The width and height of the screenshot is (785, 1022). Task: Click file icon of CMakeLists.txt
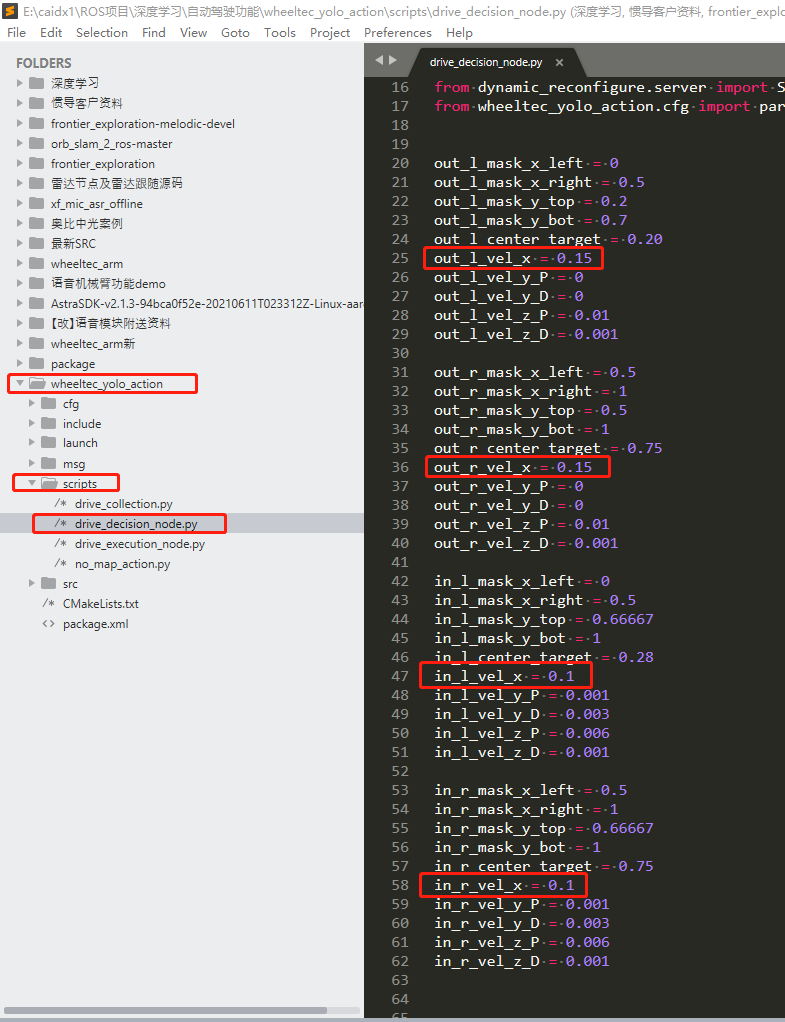point(48,603)
